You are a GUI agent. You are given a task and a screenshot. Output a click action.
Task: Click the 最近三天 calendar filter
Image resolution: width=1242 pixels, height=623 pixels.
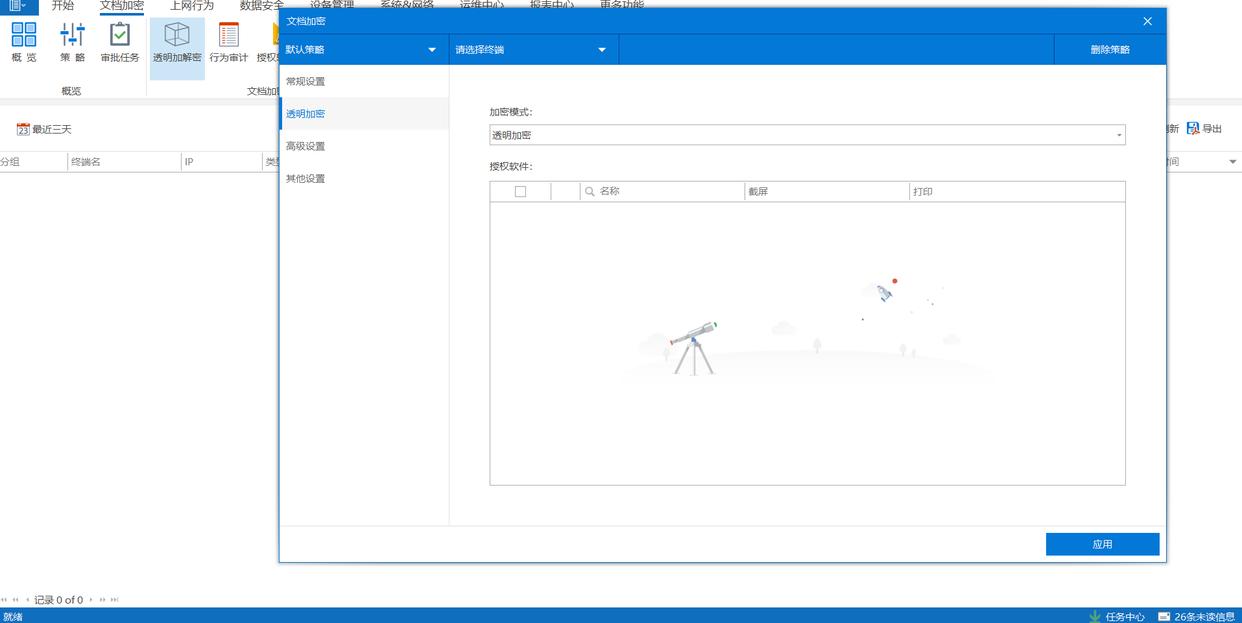tap(44, 129)
